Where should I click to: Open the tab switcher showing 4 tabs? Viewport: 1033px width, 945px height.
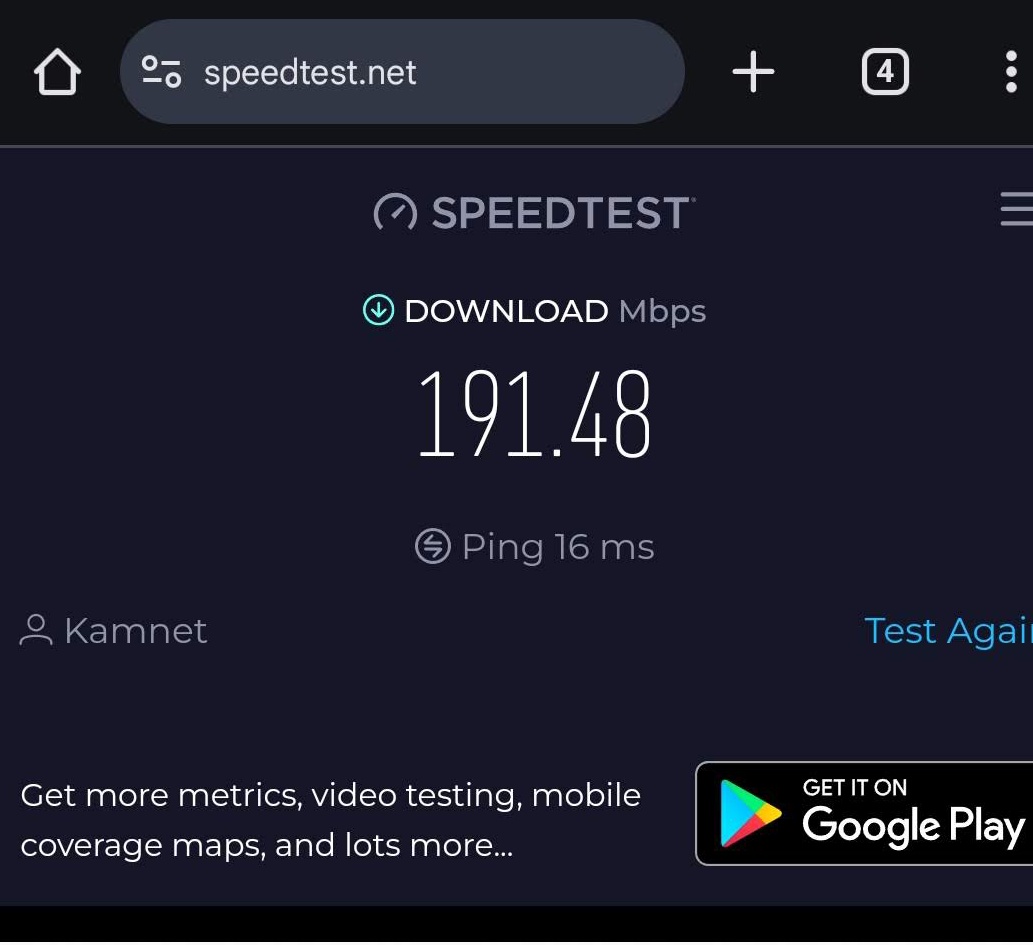885,72
